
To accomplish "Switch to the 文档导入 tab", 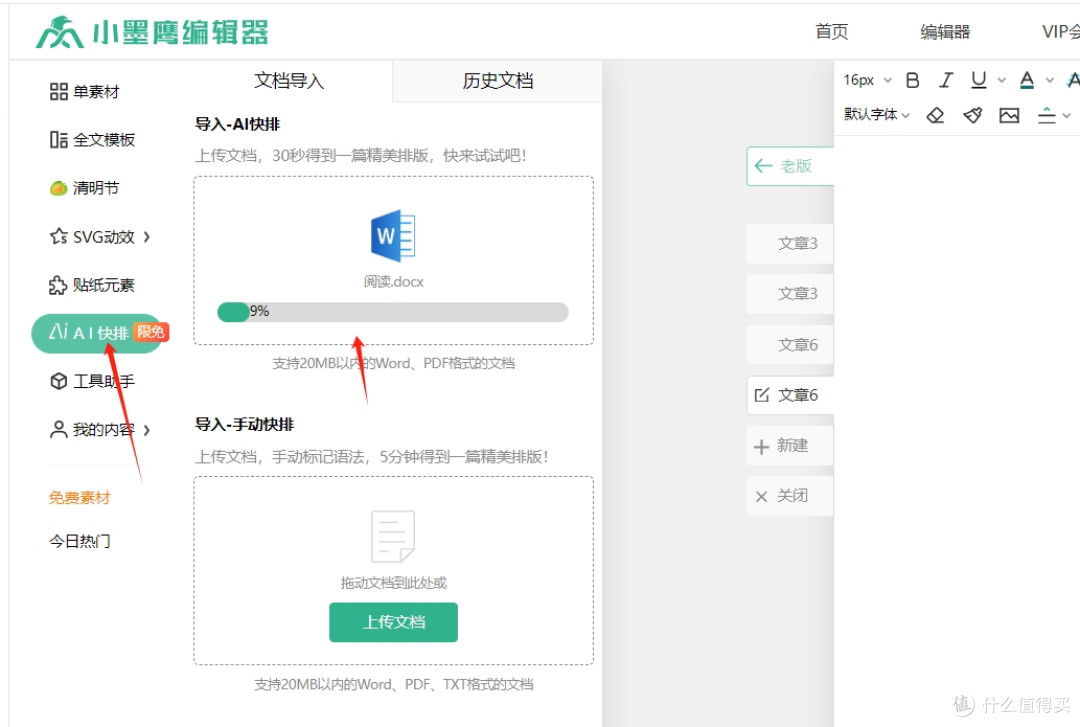I will [x=289, y=81].
